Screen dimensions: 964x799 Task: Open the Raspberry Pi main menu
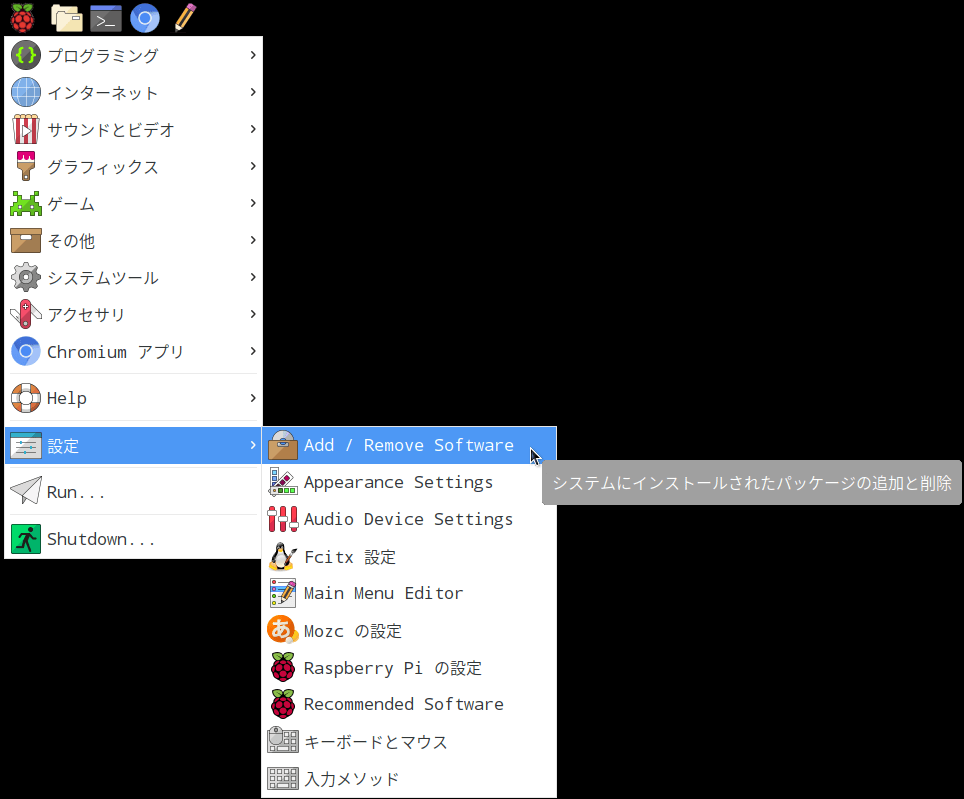[22, 18]
